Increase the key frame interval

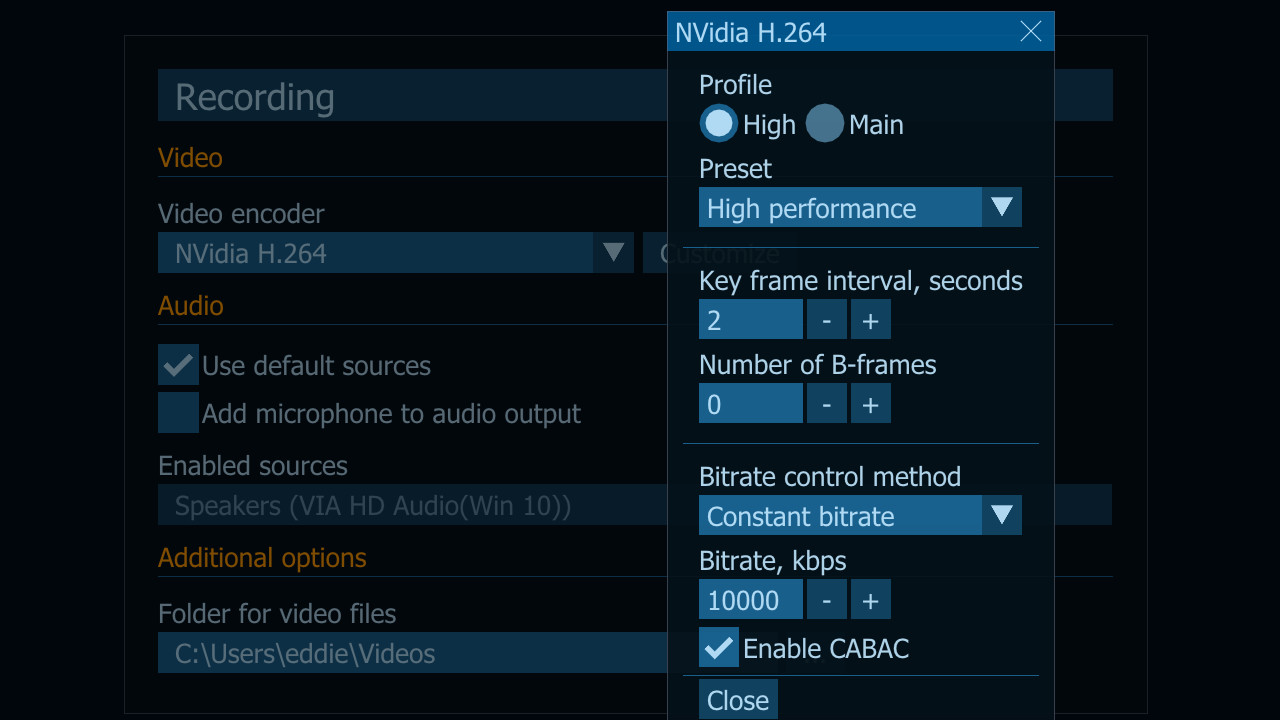(870, 319)
